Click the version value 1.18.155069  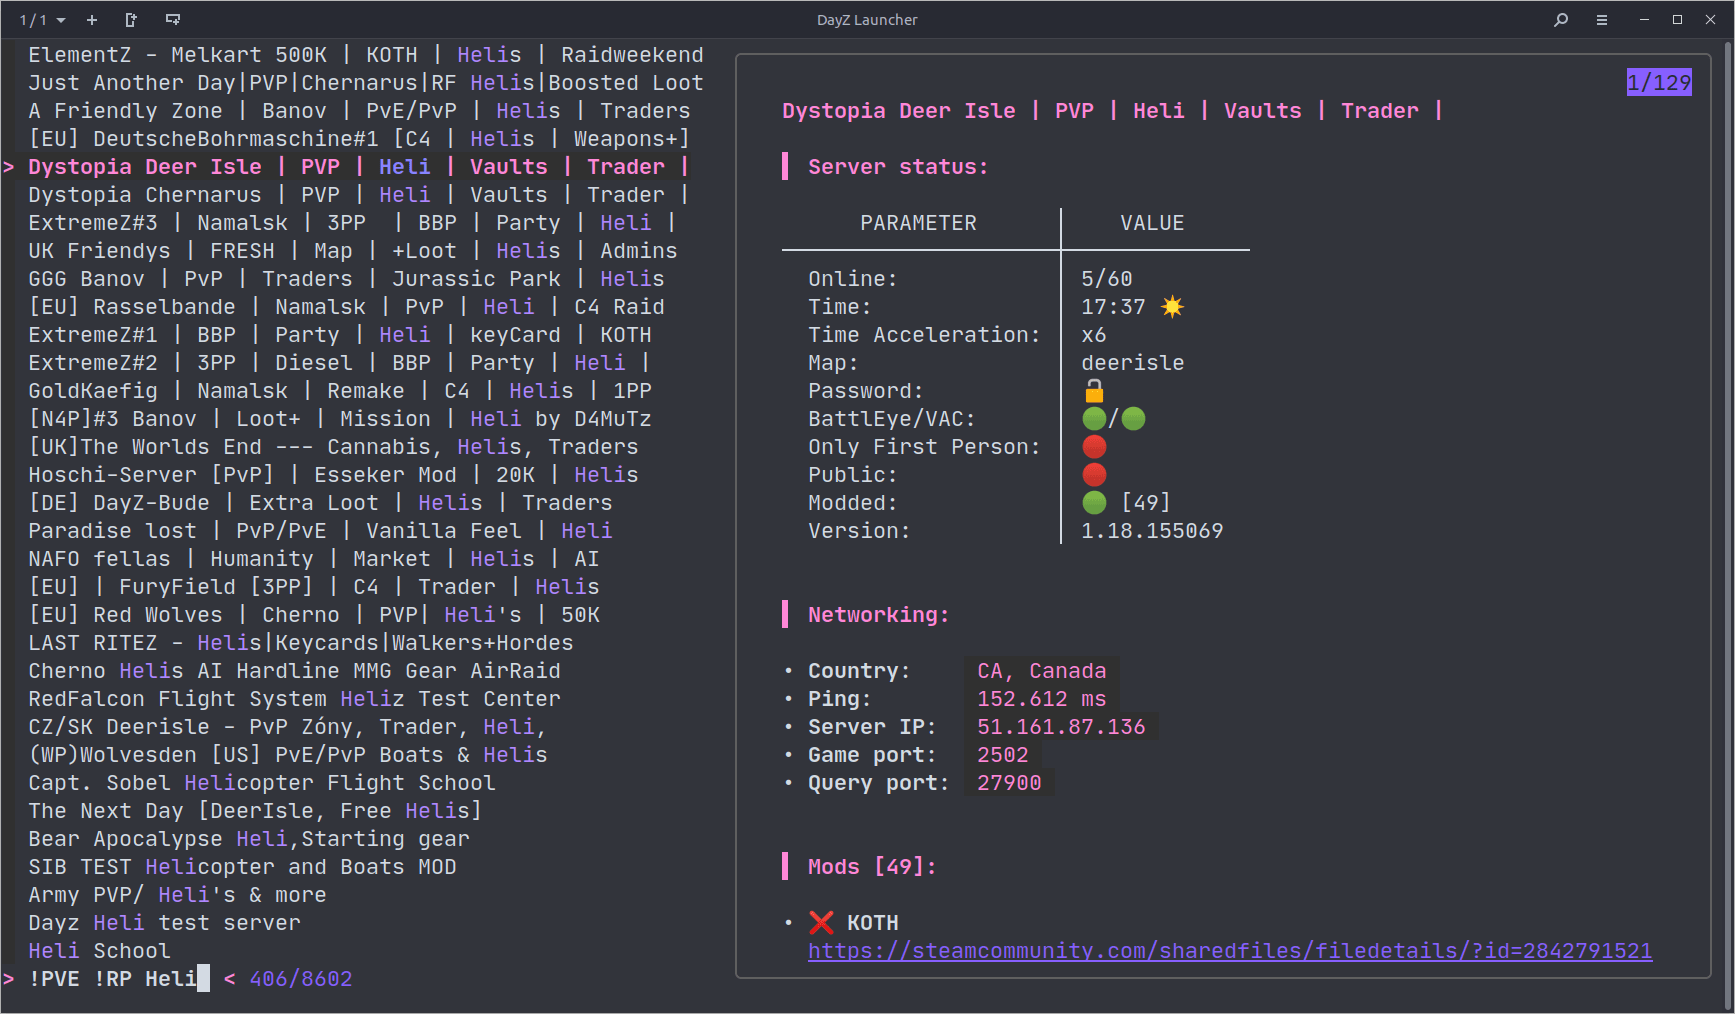pos(1152,531)
